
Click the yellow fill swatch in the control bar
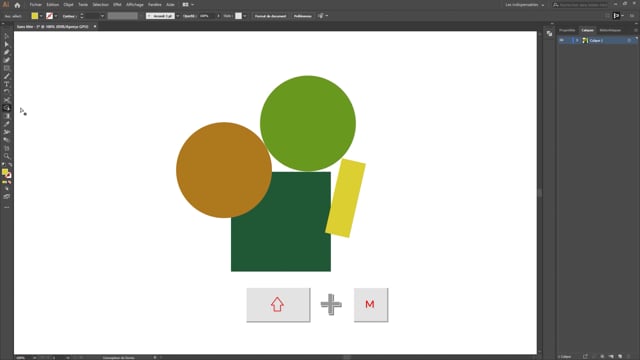[35, 16]
